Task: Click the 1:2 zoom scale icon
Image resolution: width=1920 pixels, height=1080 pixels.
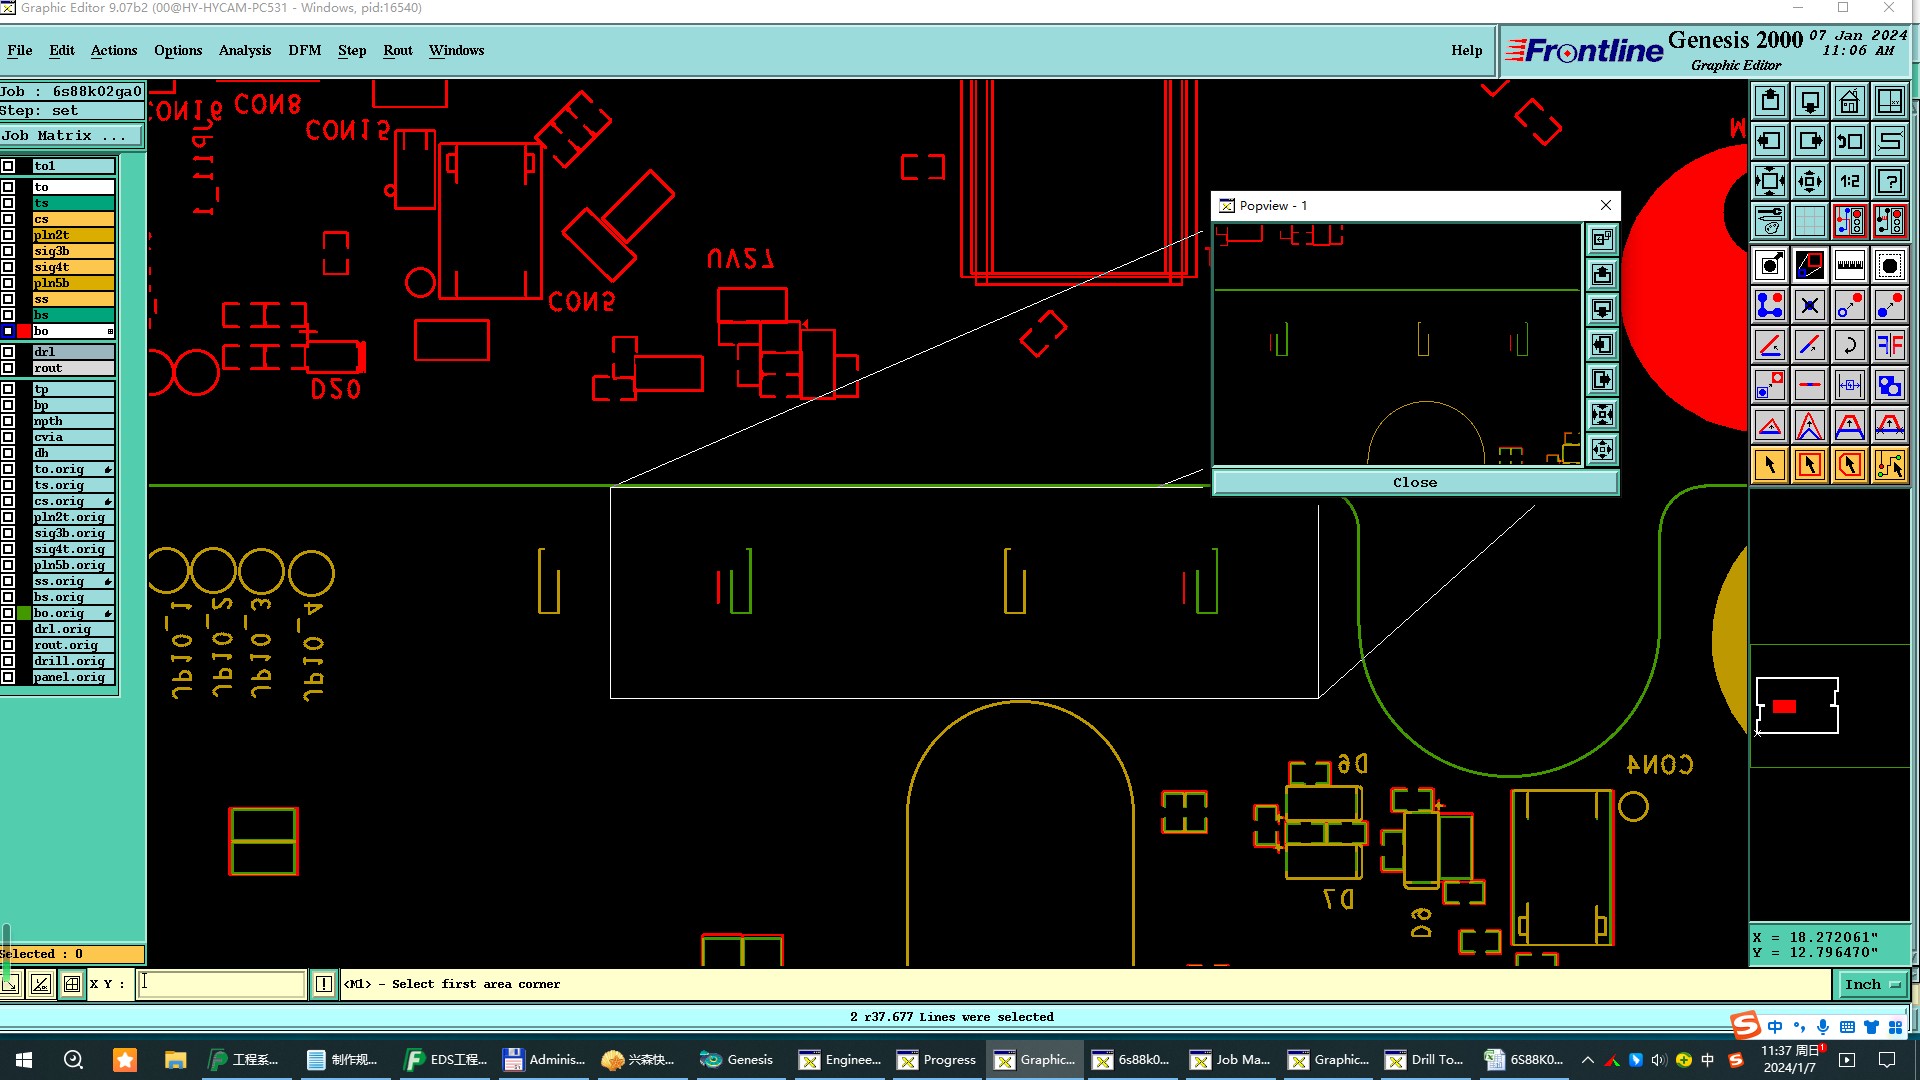Action: 1849,181
